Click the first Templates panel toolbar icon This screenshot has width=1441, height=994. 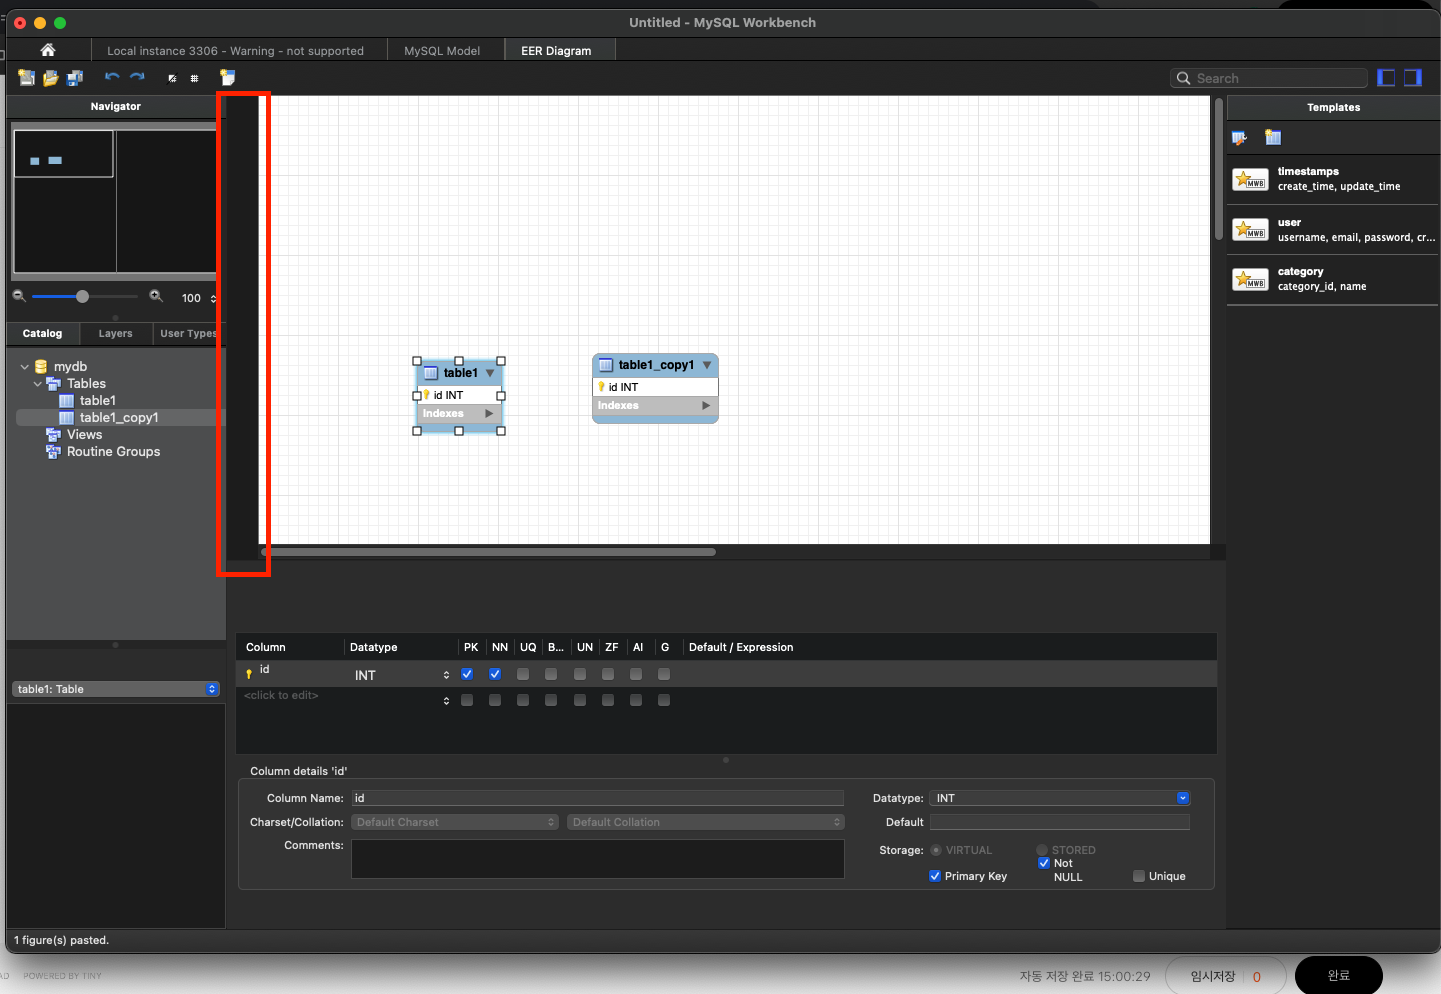click(x=1240, y=138)
